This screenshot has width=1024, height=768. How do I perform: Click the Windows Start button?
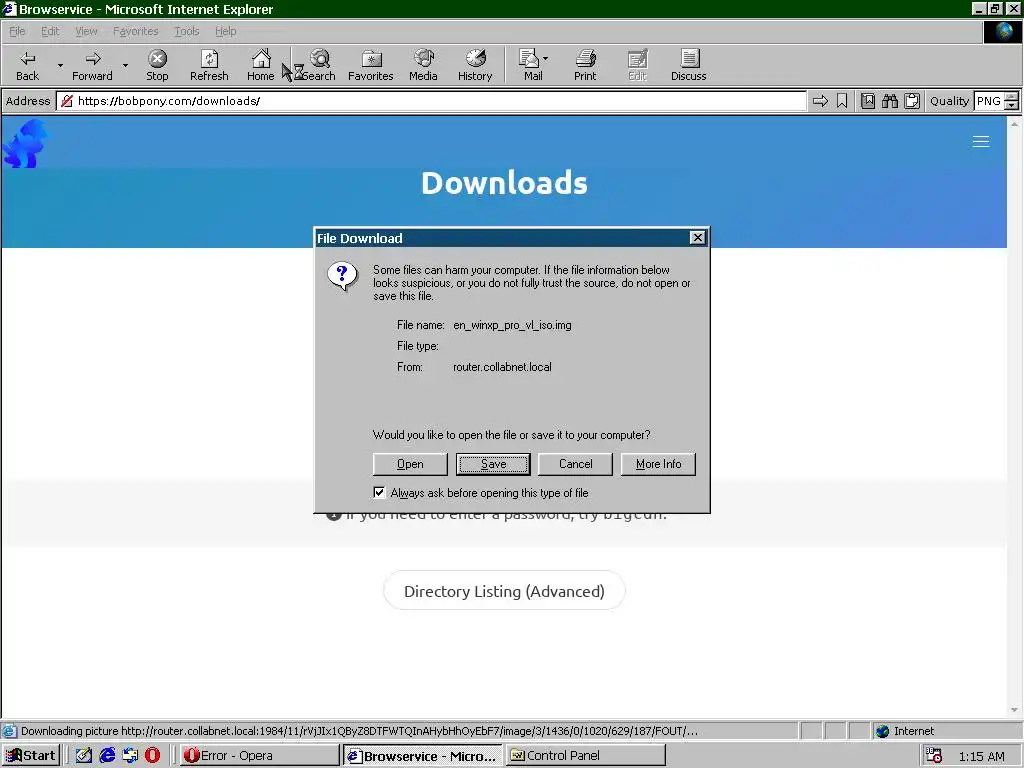pos(31,756)
